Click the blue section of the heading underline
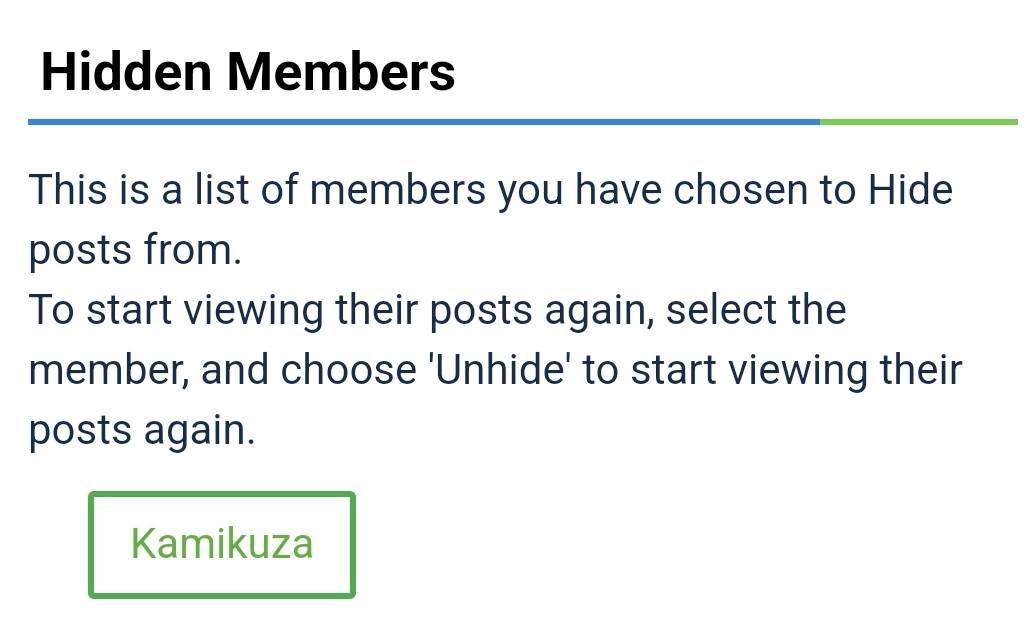Viewport: 1033px width, 625px height. 420,122
